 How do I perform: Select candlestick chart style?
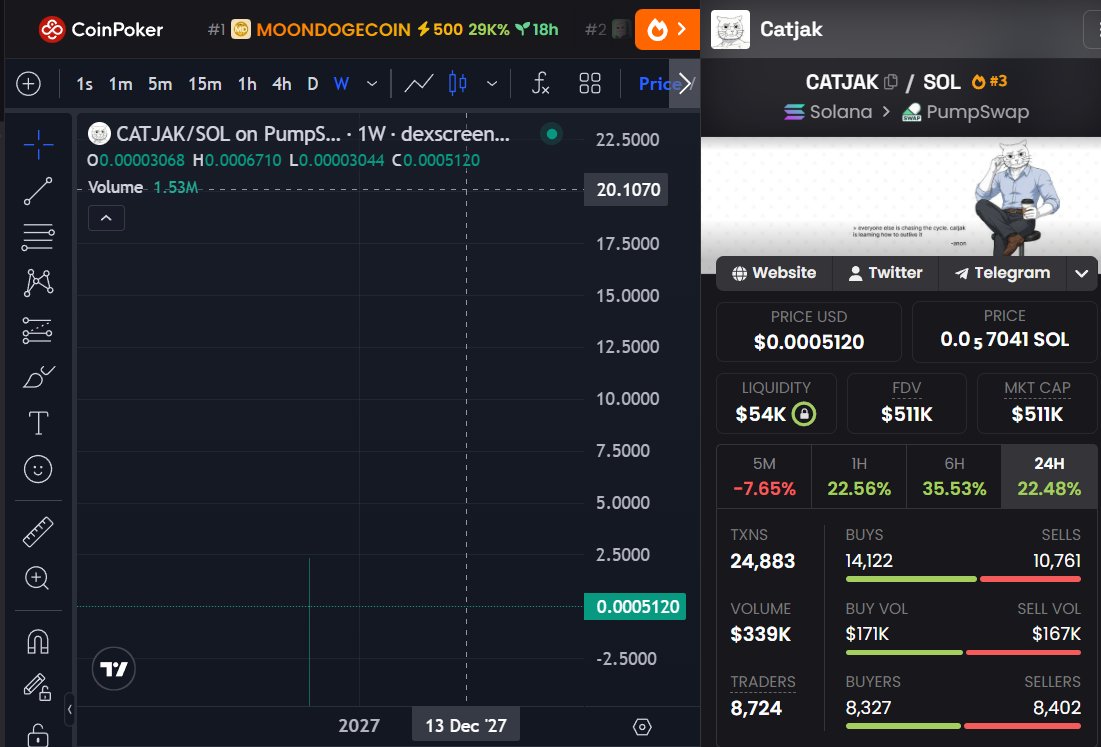457,83
